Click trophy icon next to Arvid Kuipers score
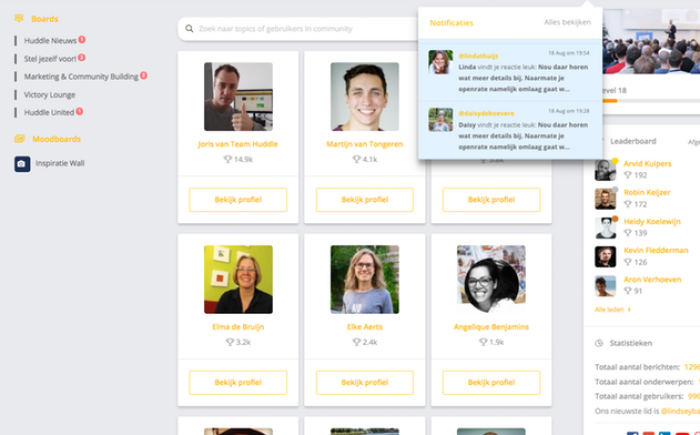Viewport: 700px width, 435px height. 628,175
